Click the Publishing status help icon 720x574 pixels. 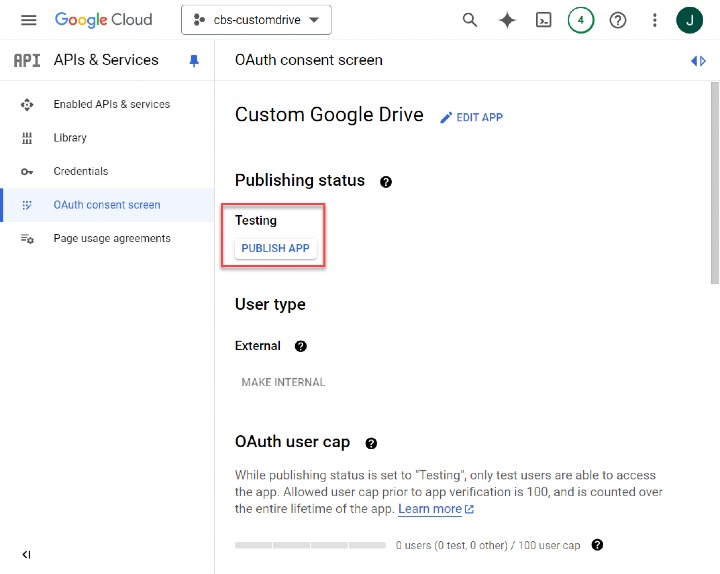click(x=386, y=182)
